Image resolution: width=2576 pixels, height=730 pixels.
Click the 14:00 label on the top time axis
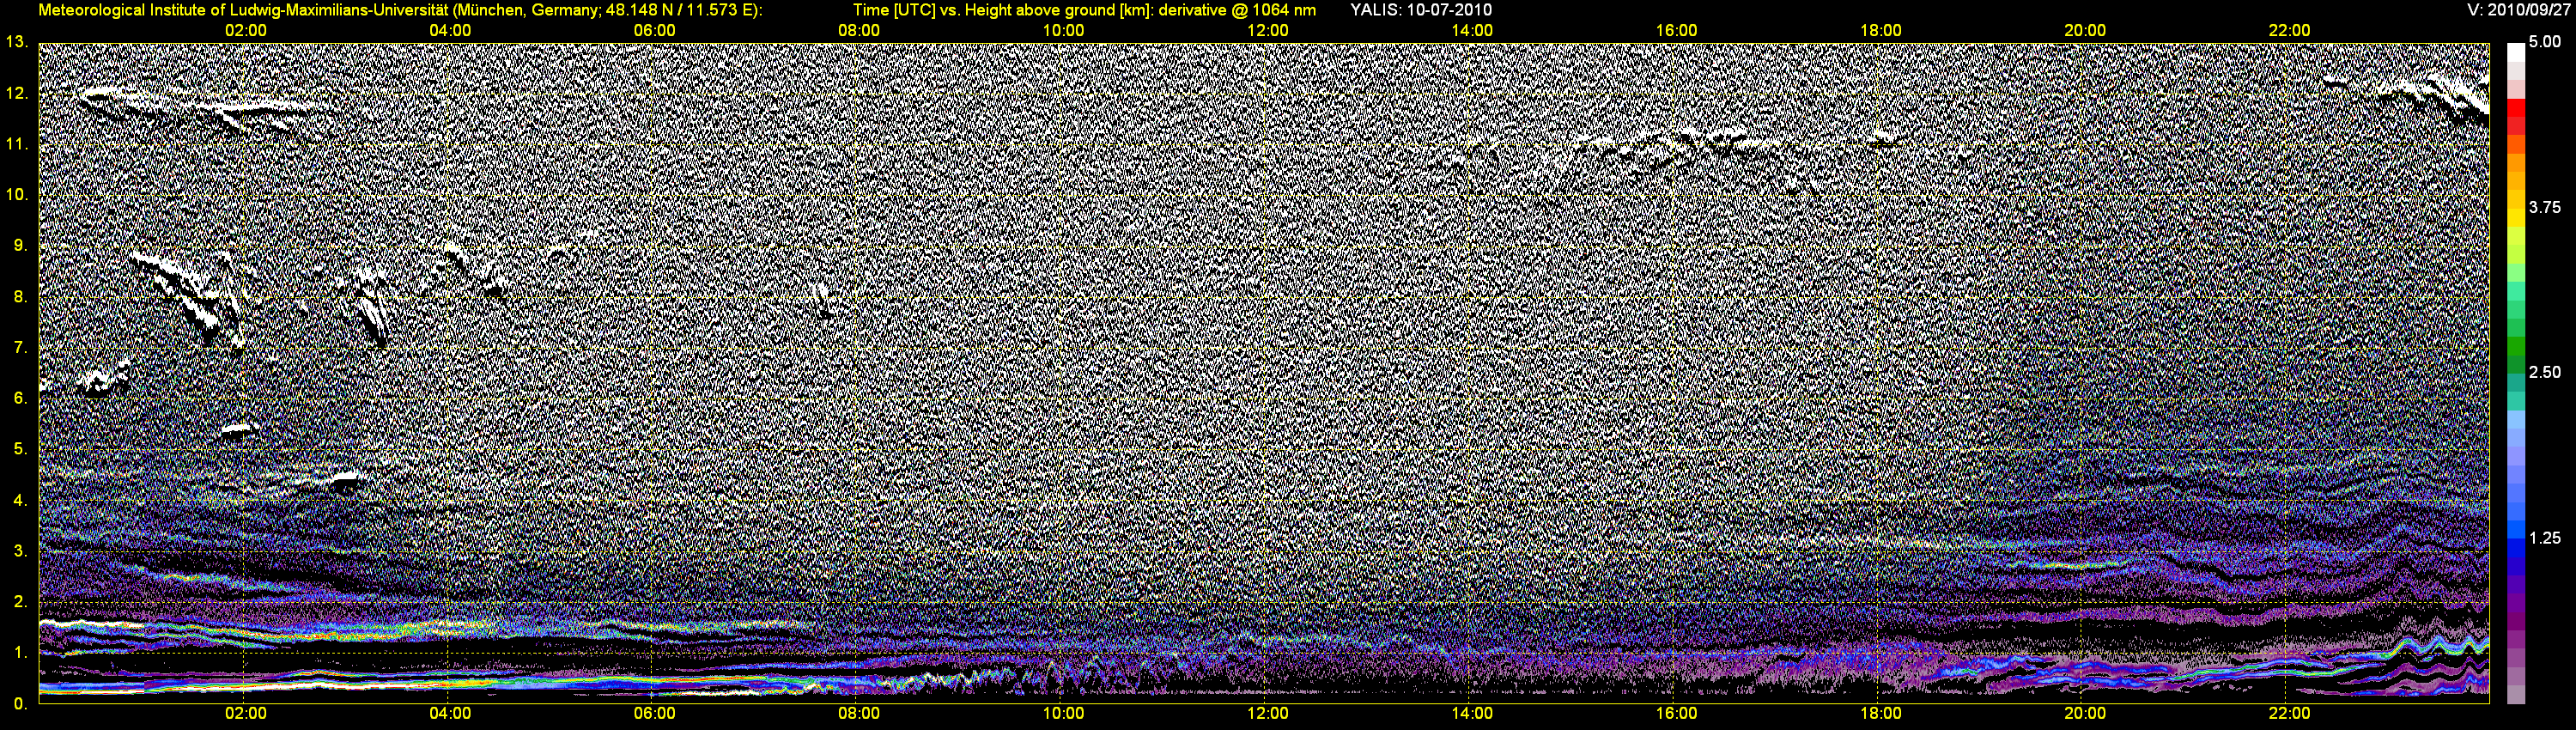pyautogui.click(x=1472, y=31)
